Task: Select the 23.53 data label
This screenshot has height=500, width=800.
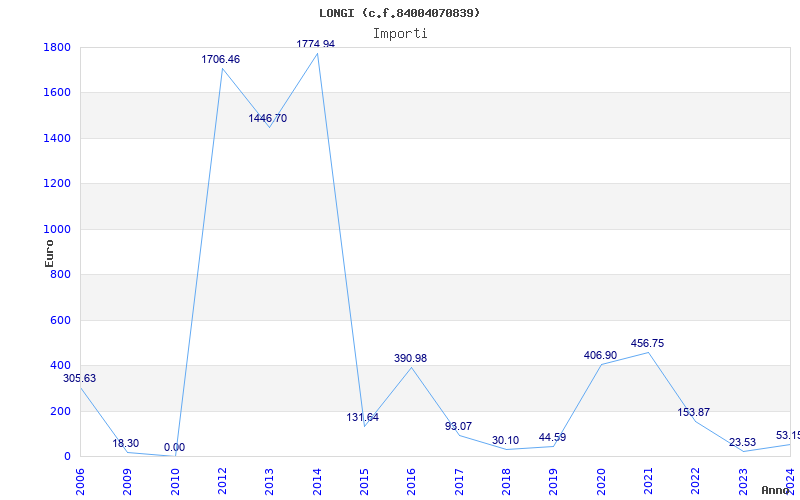Action: click(742, 442)
